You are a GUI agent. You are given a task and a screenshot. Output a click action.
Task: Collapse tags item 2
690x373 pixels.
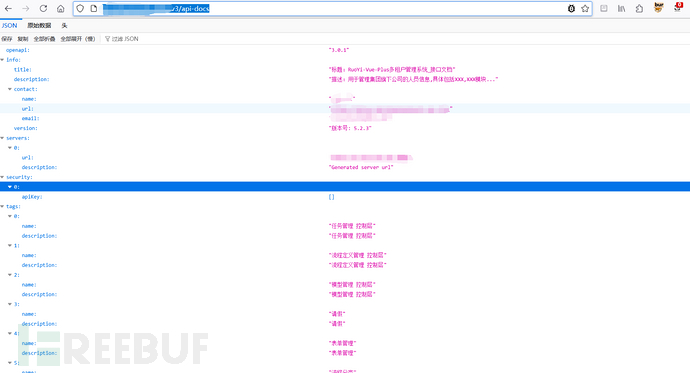pyautogui.click(x=10, y=275)
